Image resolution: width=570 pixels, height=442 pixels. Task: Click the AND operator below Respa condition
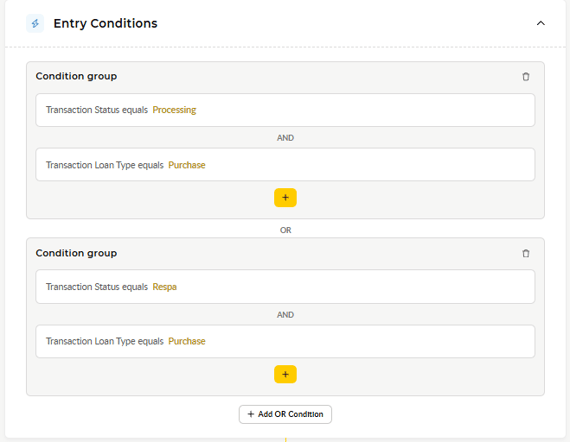[x=285, y=315]
